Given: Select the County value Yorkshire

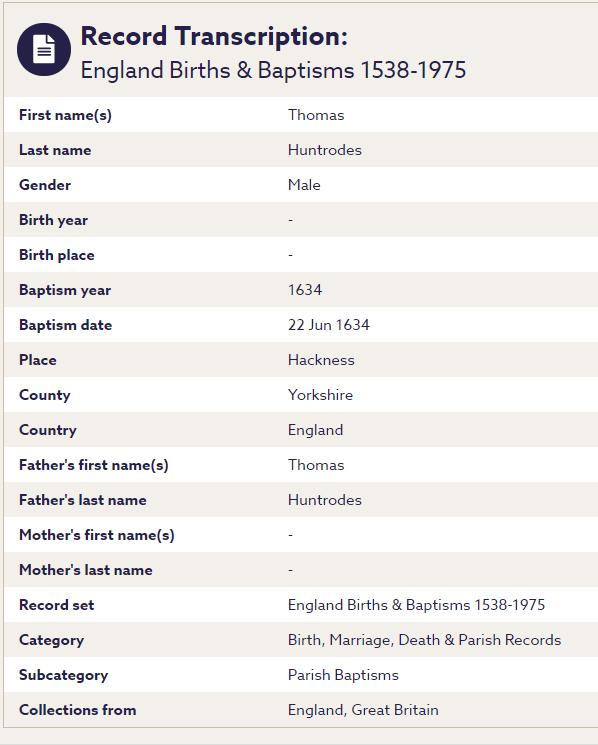Looking at the screenshot, I should 321,395.
